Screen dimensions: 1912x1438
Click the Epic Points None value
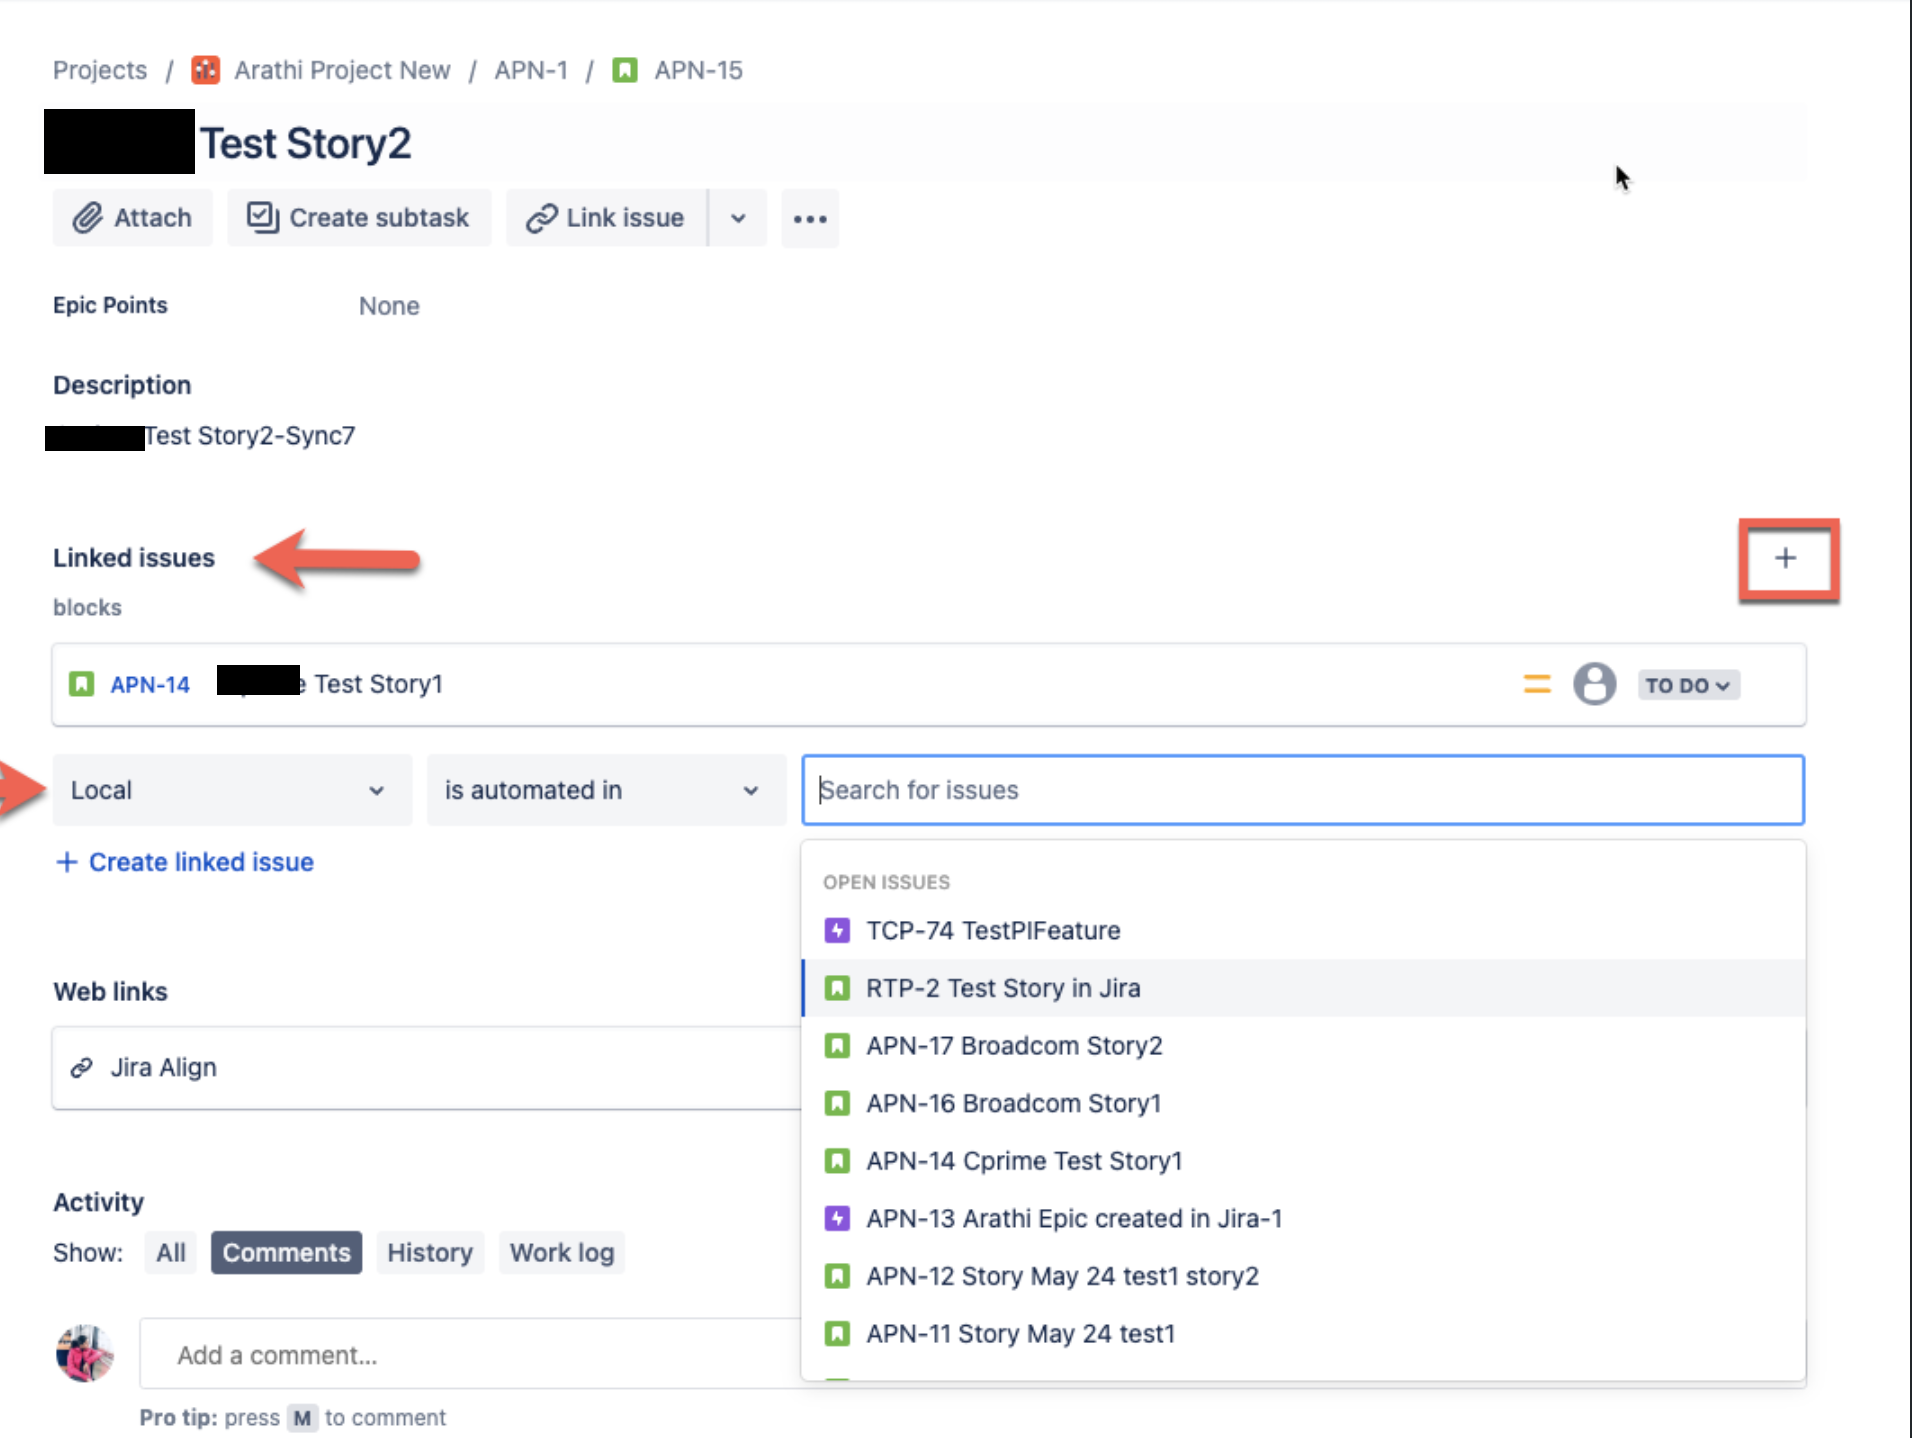click(x=389, y=306)
